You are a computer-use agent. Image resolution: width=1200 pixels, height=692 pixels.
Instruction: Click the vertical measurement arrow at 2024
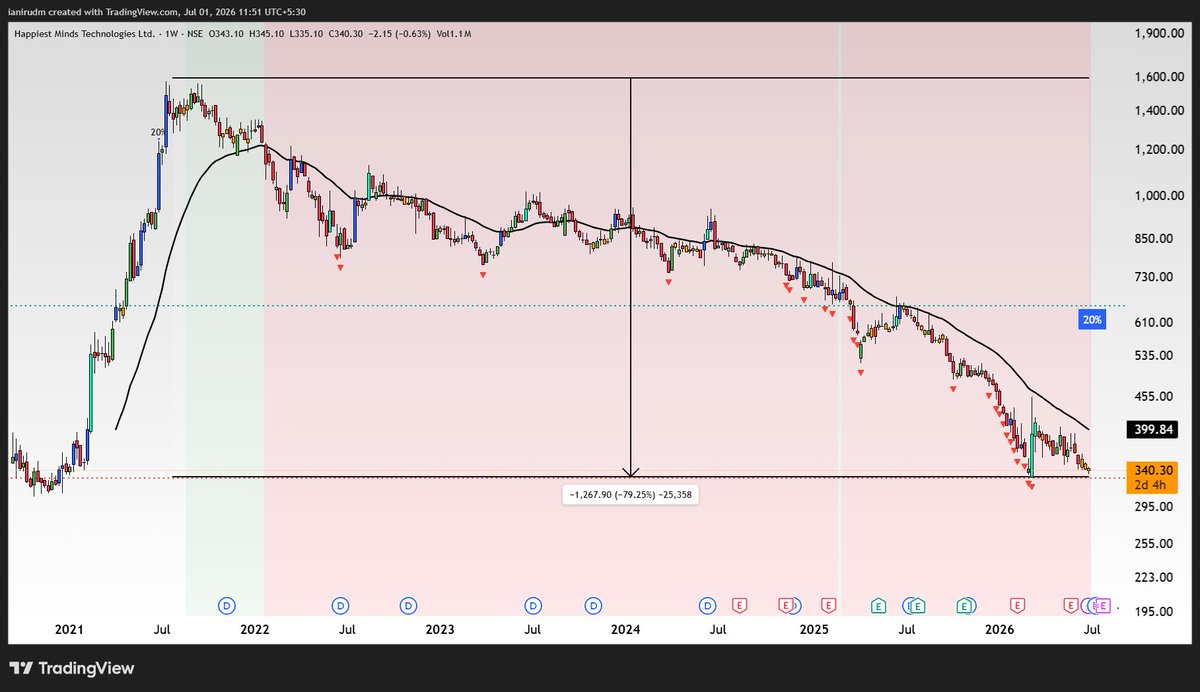[630, 278]
